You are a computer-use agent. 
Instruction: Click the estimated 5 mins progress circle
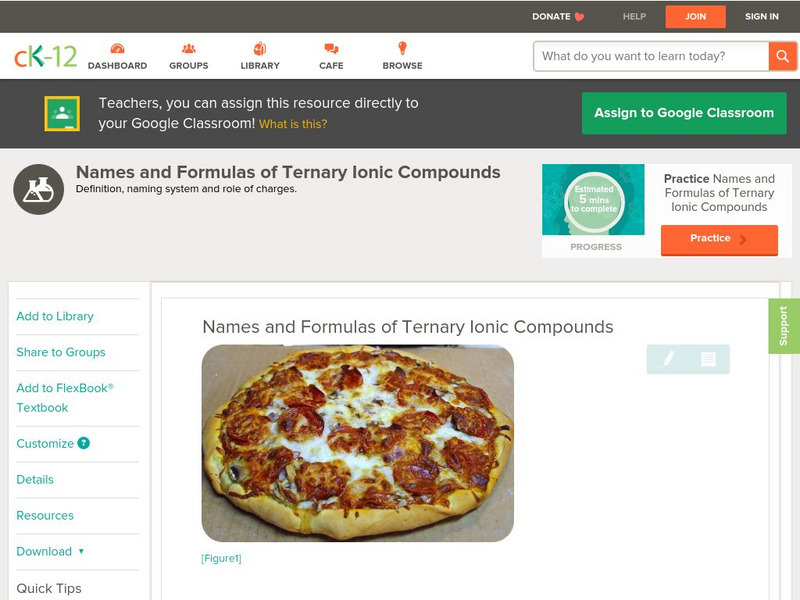tap(594, 199)
